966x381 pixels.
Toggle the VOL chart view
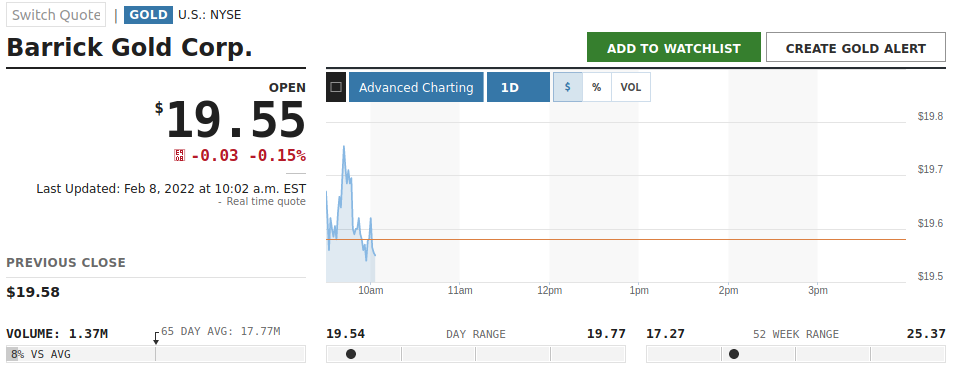(630, 87)
